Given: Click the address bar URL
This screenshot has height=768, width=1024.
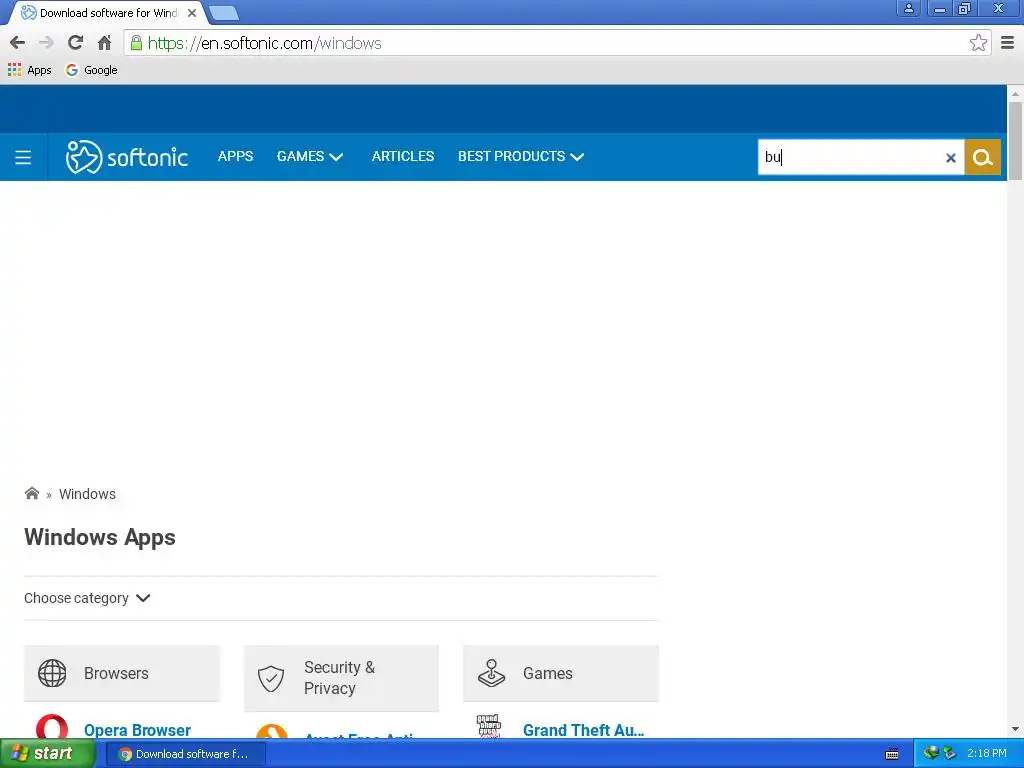Looking at the screenshot, I should point(264,43).
